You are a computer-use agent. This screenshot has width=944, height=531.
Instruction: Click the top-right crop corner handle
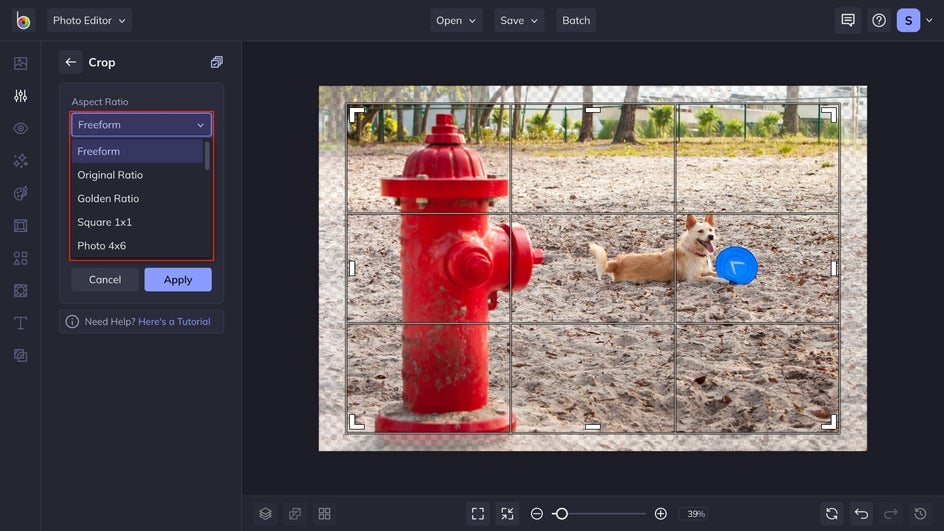click(829, 114)
